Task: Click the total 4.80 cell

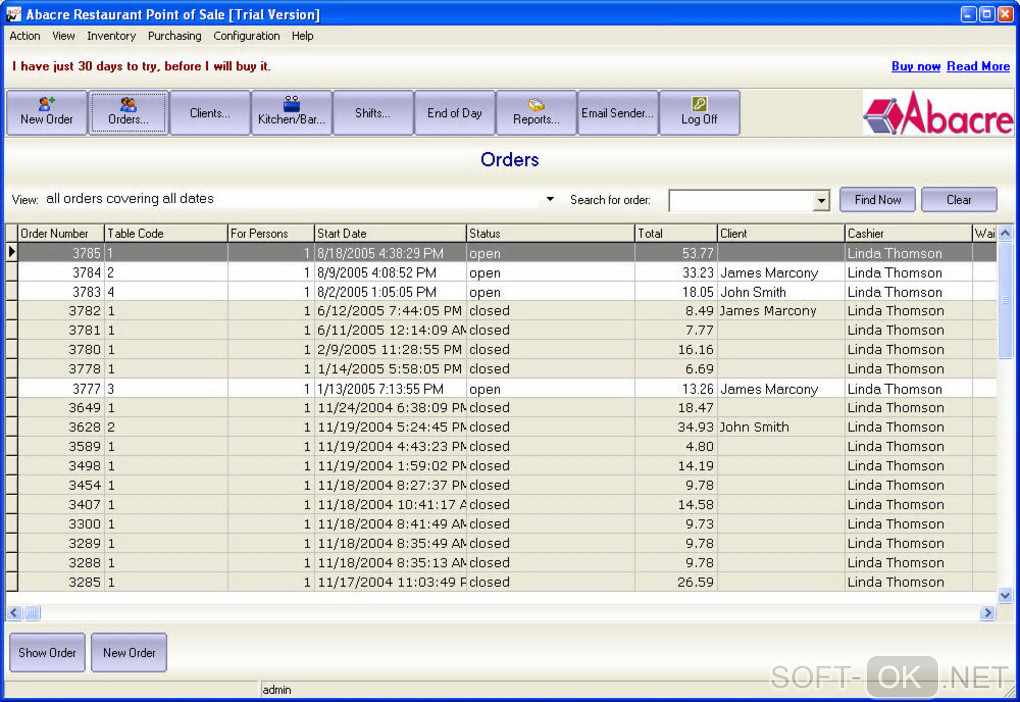Action: point(676,447)
